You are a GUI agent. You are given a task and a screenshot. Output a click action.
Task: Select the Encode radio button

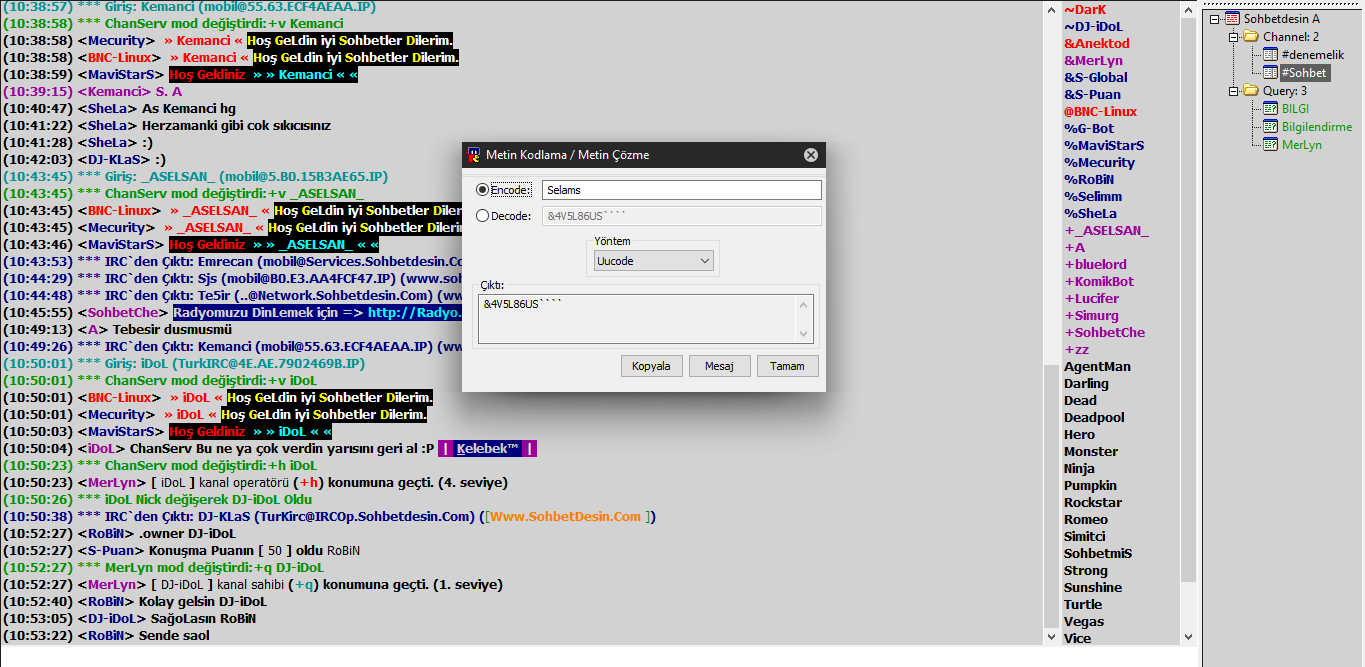pyautogui.click(x=483, y=190)
